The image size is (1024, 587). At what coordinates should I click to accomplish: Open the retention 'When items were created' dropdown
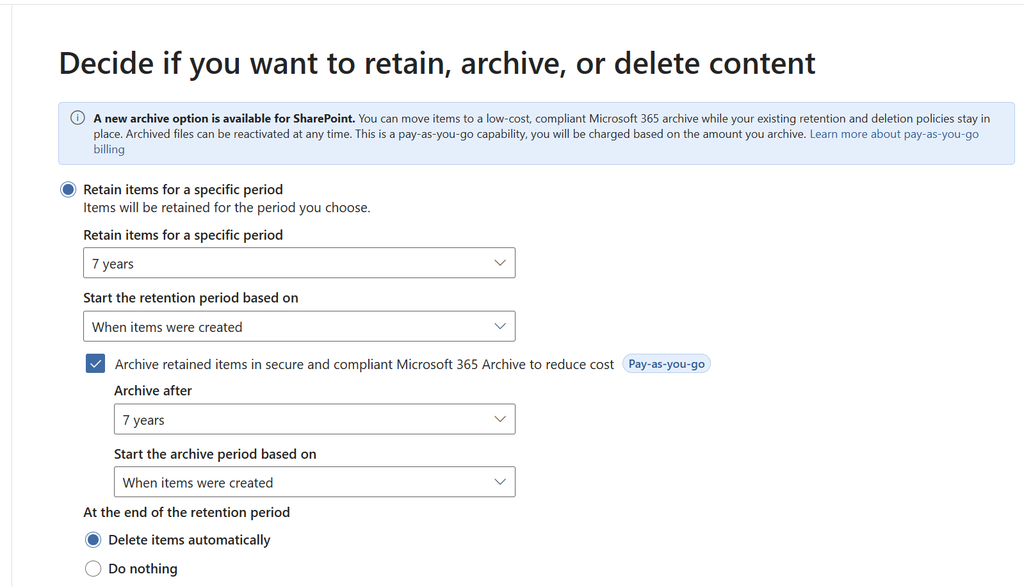(299, 326)
